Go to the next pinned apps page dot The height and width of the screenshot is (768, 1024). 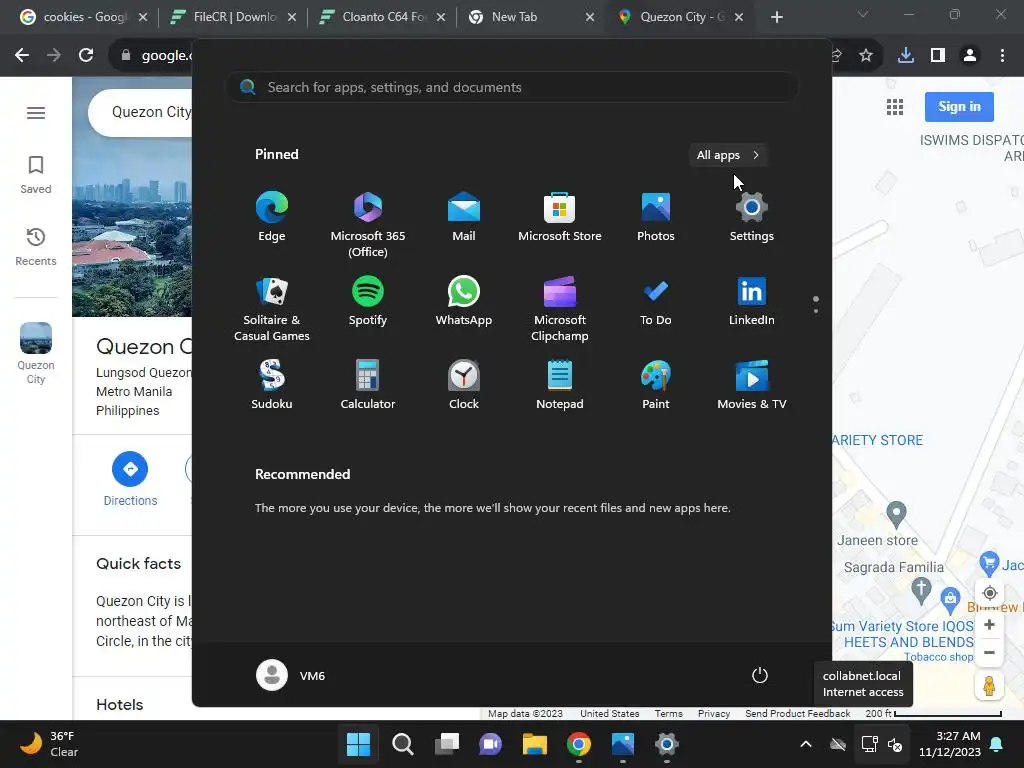[x=816, y=311]
